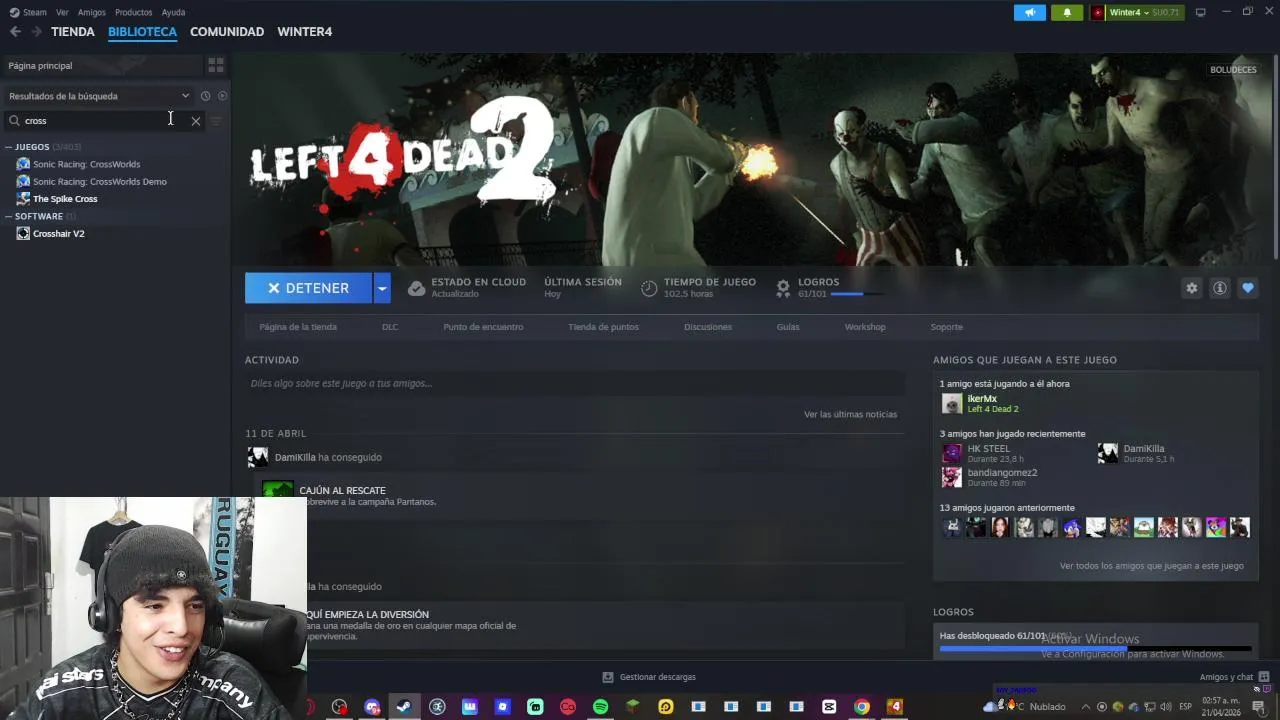Select Crosshair V2 software entry
Screen dimensions: 1280x720
58,234
